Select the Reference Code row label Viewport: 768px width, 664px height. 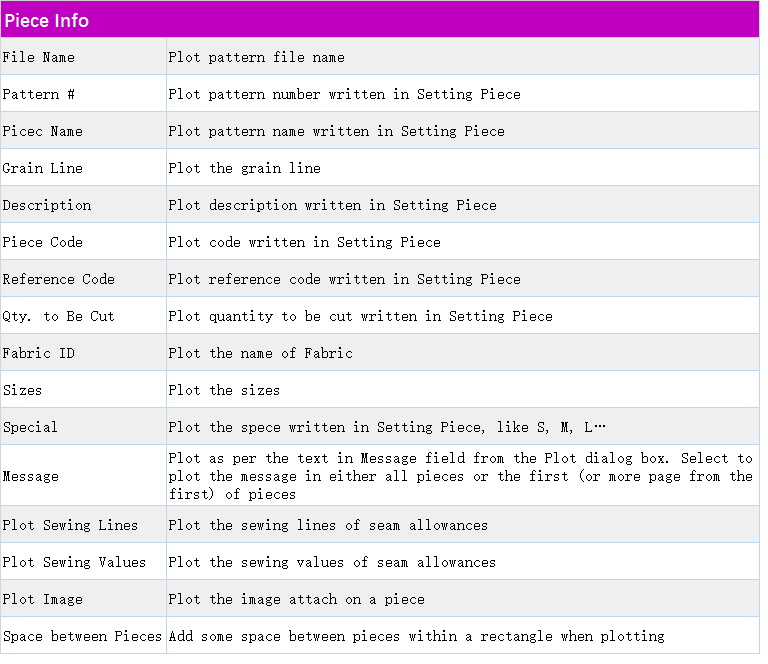point(59,279)
